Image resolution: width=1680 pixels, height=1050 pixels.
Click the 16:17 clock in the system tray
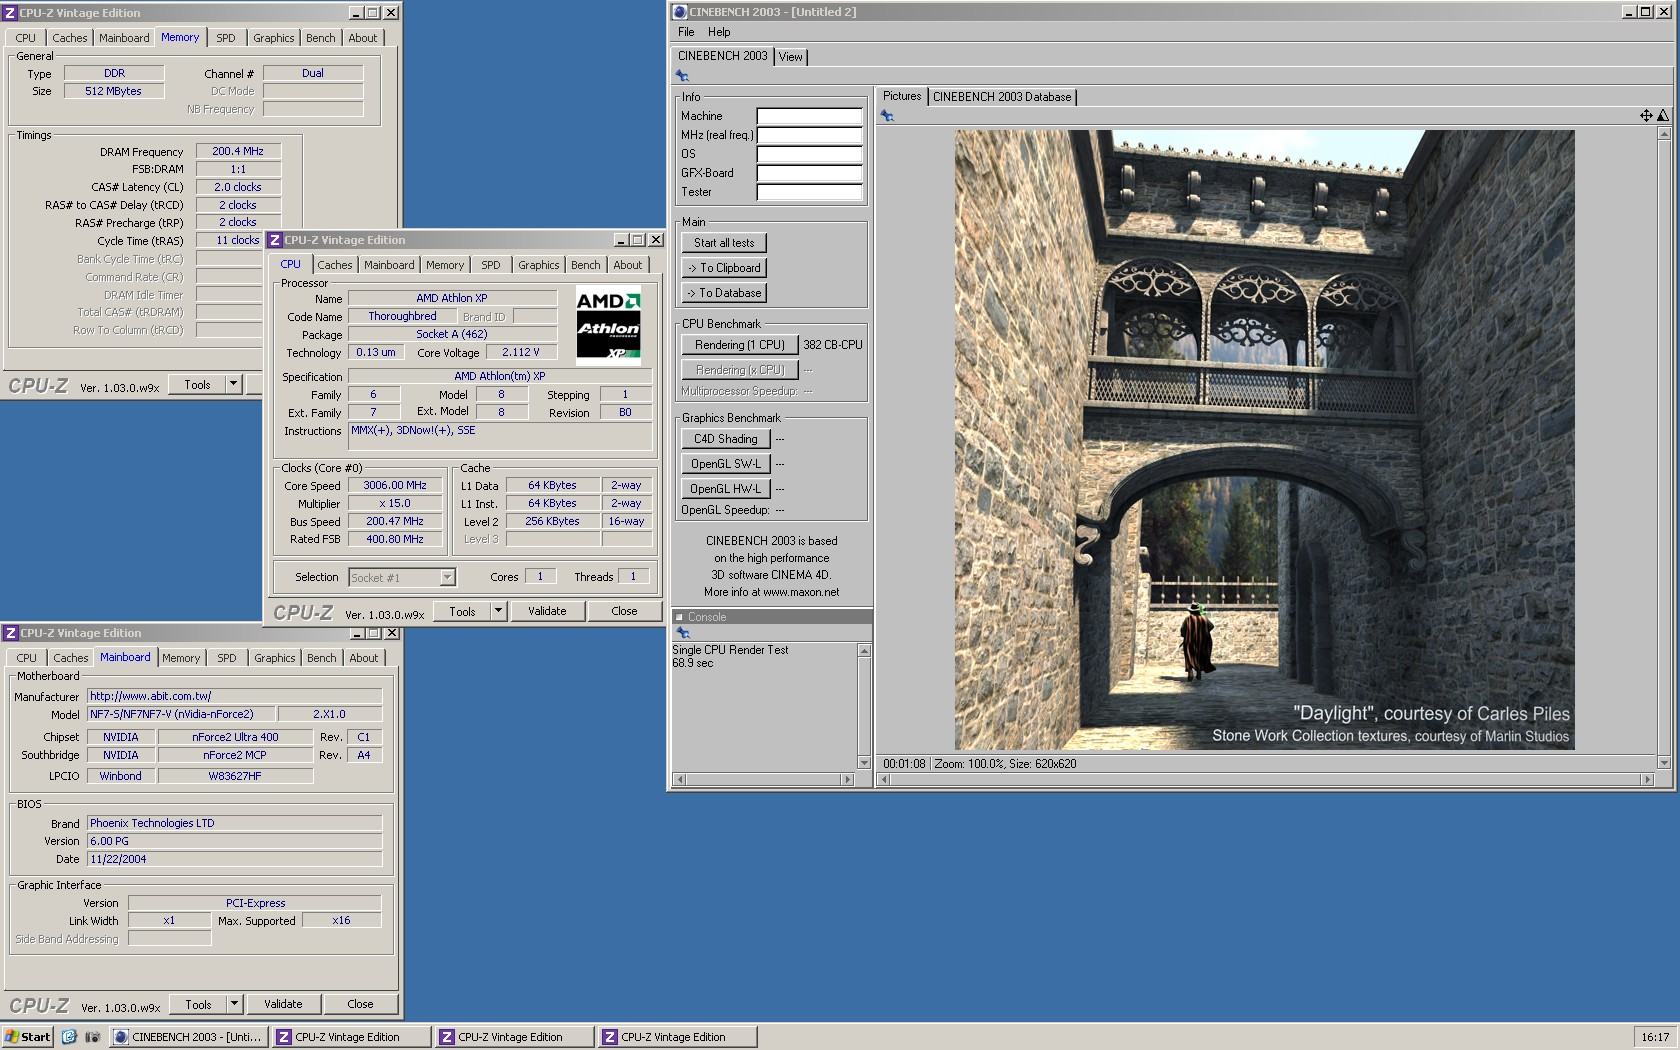[1655, 1037]
